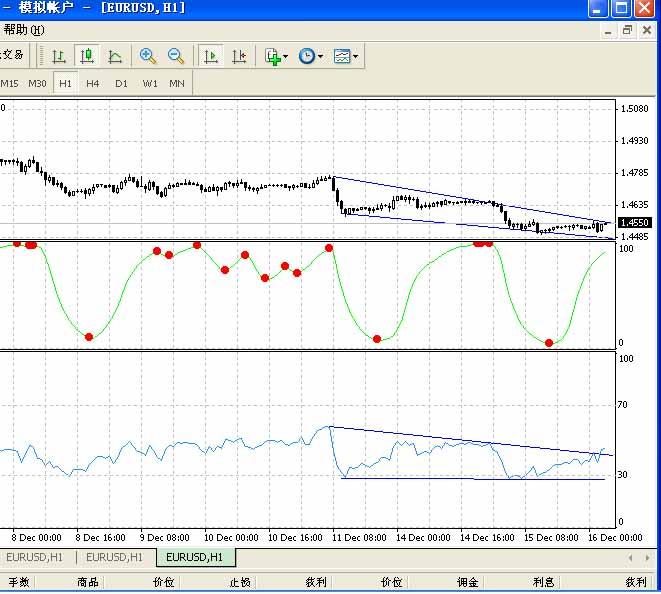The image size is (661, 594).
Task: Click the 11 Dec 08:00 time label
Action: tap(359, 538)
